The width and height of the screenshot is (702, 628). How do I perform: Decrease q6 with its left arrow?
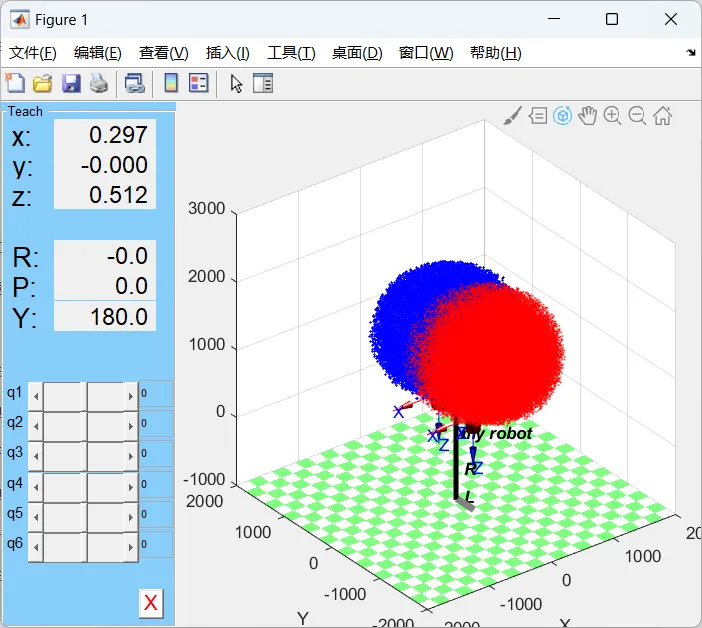pyautogui.click(x=36, y=547)
